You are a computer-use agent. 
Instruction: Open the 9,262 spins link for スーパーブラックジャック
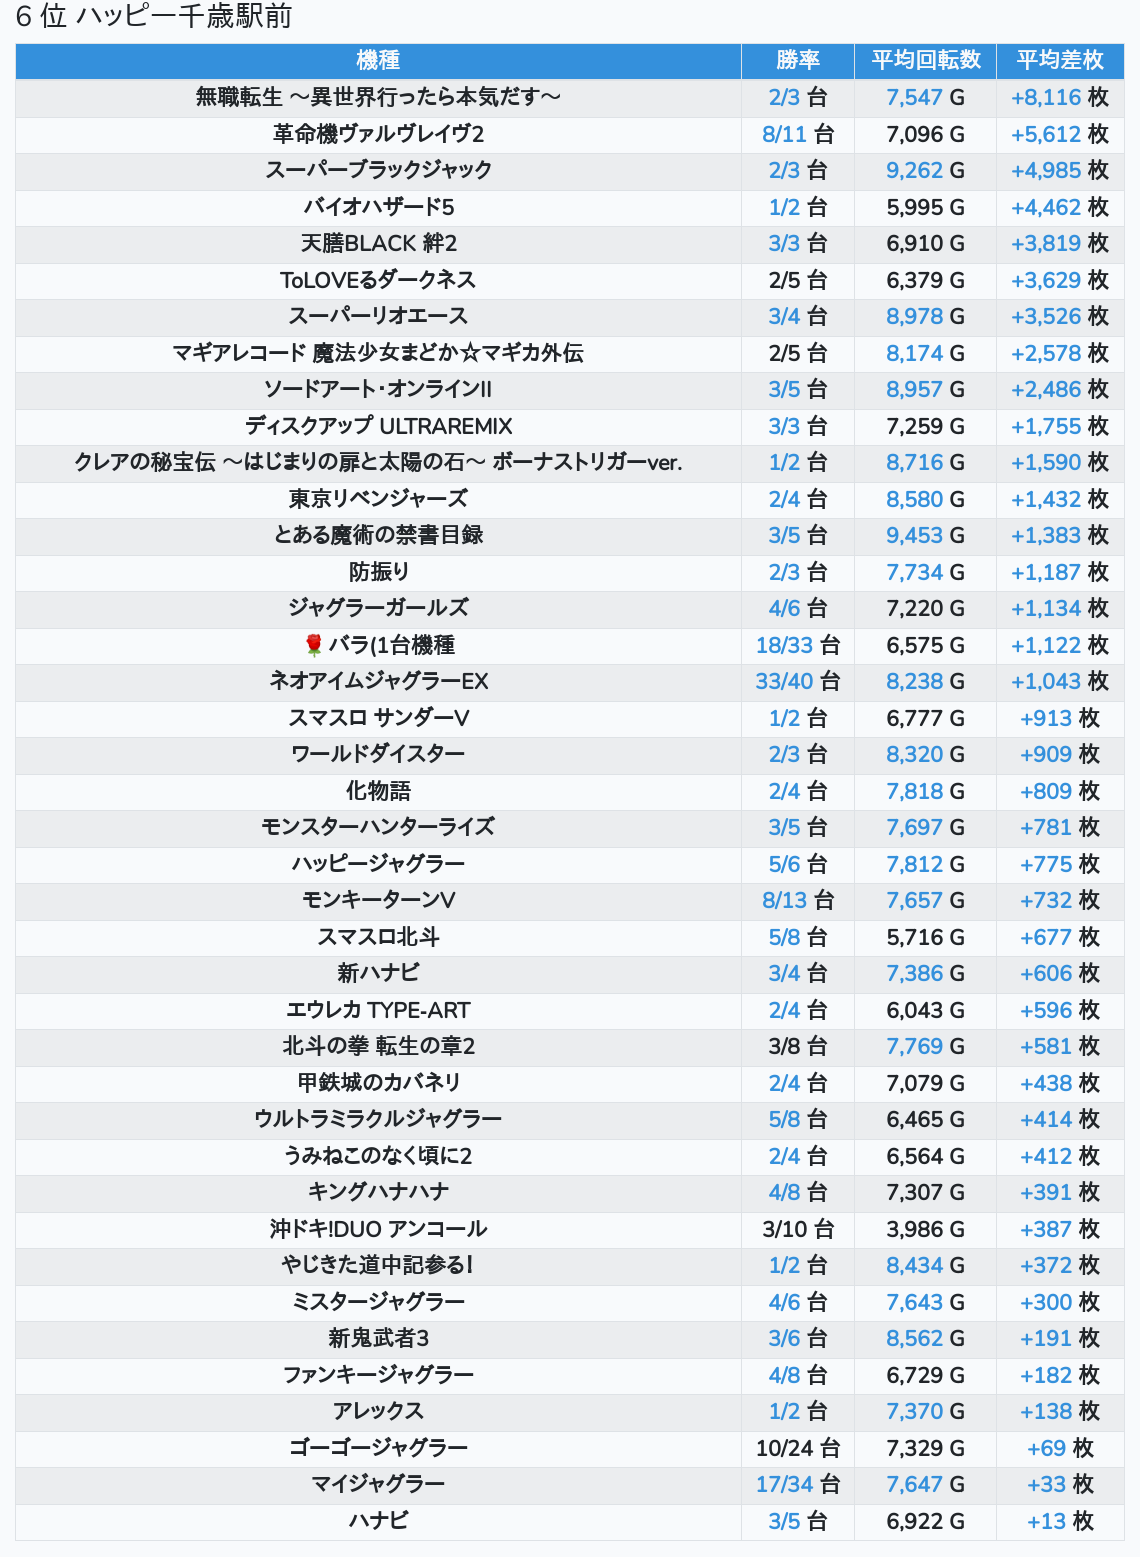(x=914, y=170)
